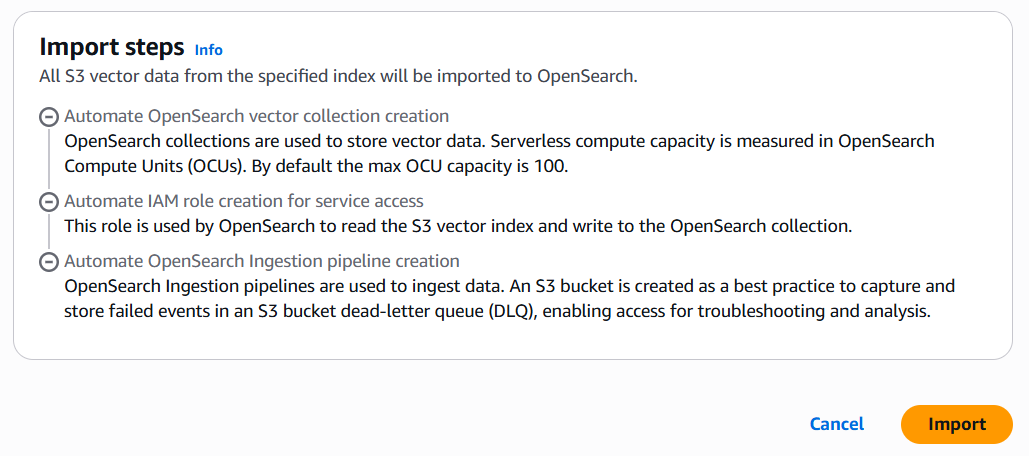The image size is (1029, 456).
Task: Collapse the IAM role creation step icon
Action: pos(47,202)
